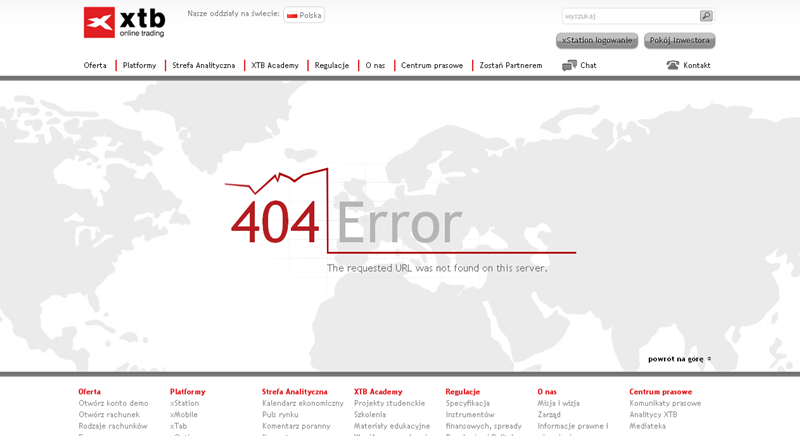Click inside the wyszukaj search field

point(630,16)
